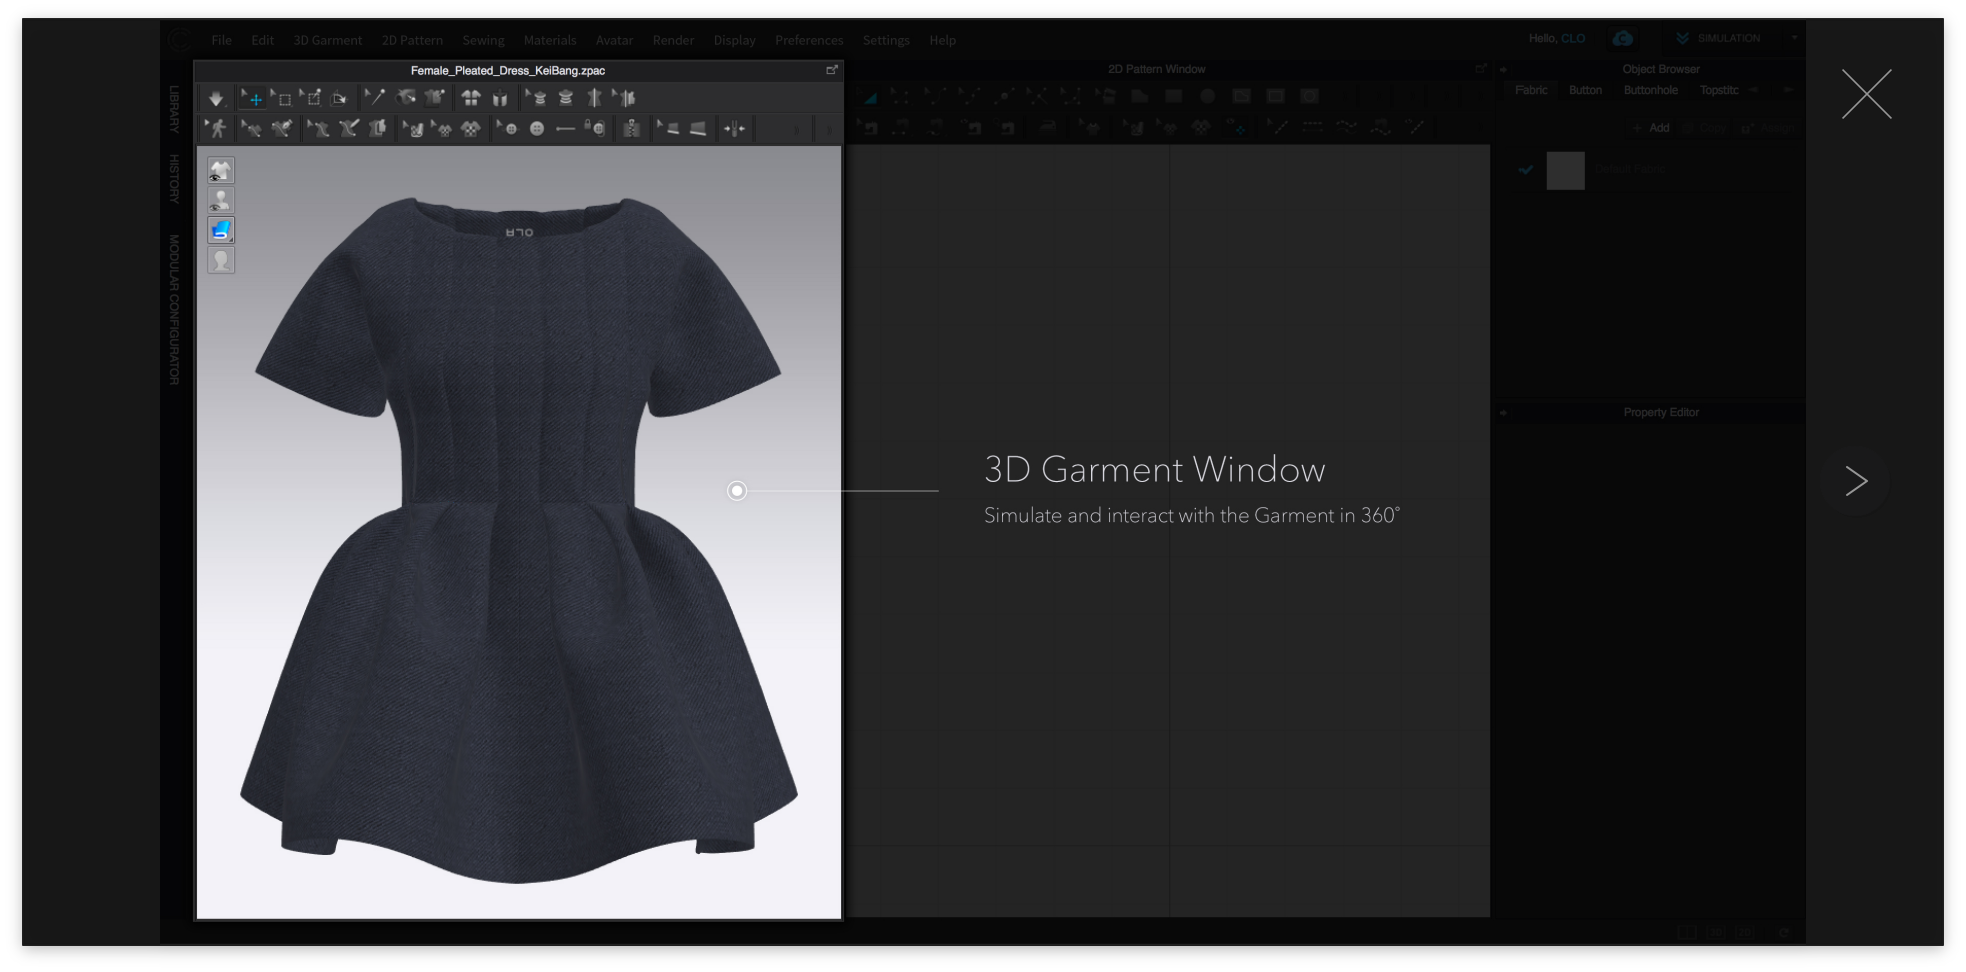This screenshot has height=972, width=1966.
Task: Select the flat iron/steam tool icon
Action: (x=698, y=128)
